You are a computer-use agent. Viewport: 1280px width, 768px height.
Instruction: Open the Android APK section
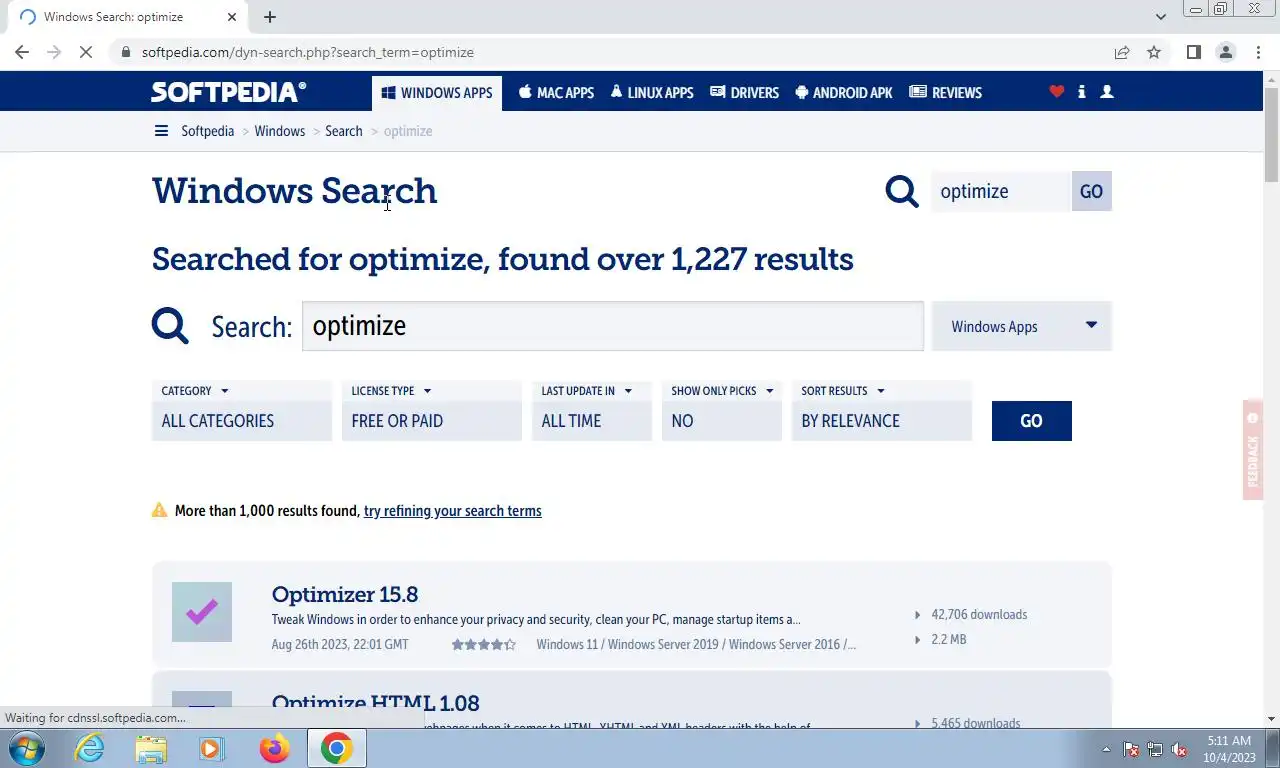point(844,93)
